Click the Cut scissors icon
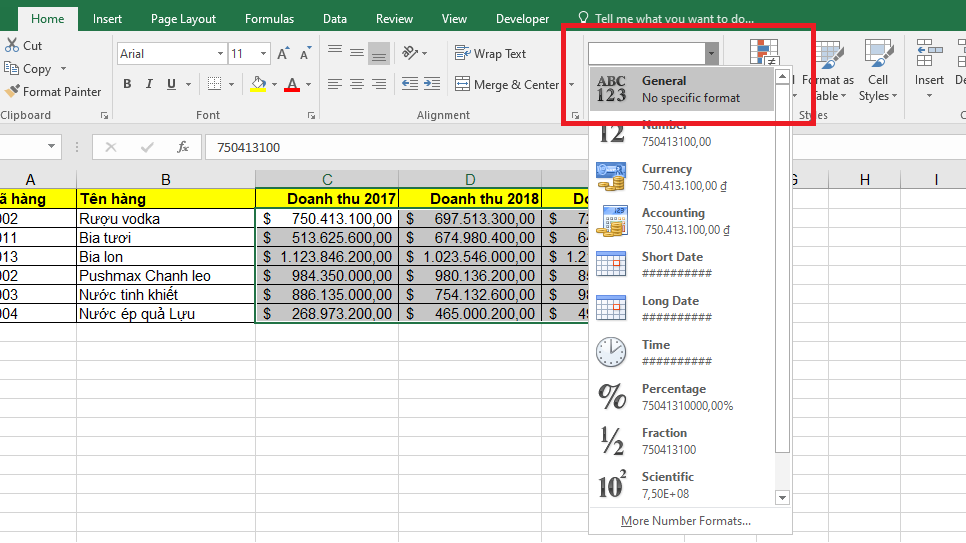 12,45
